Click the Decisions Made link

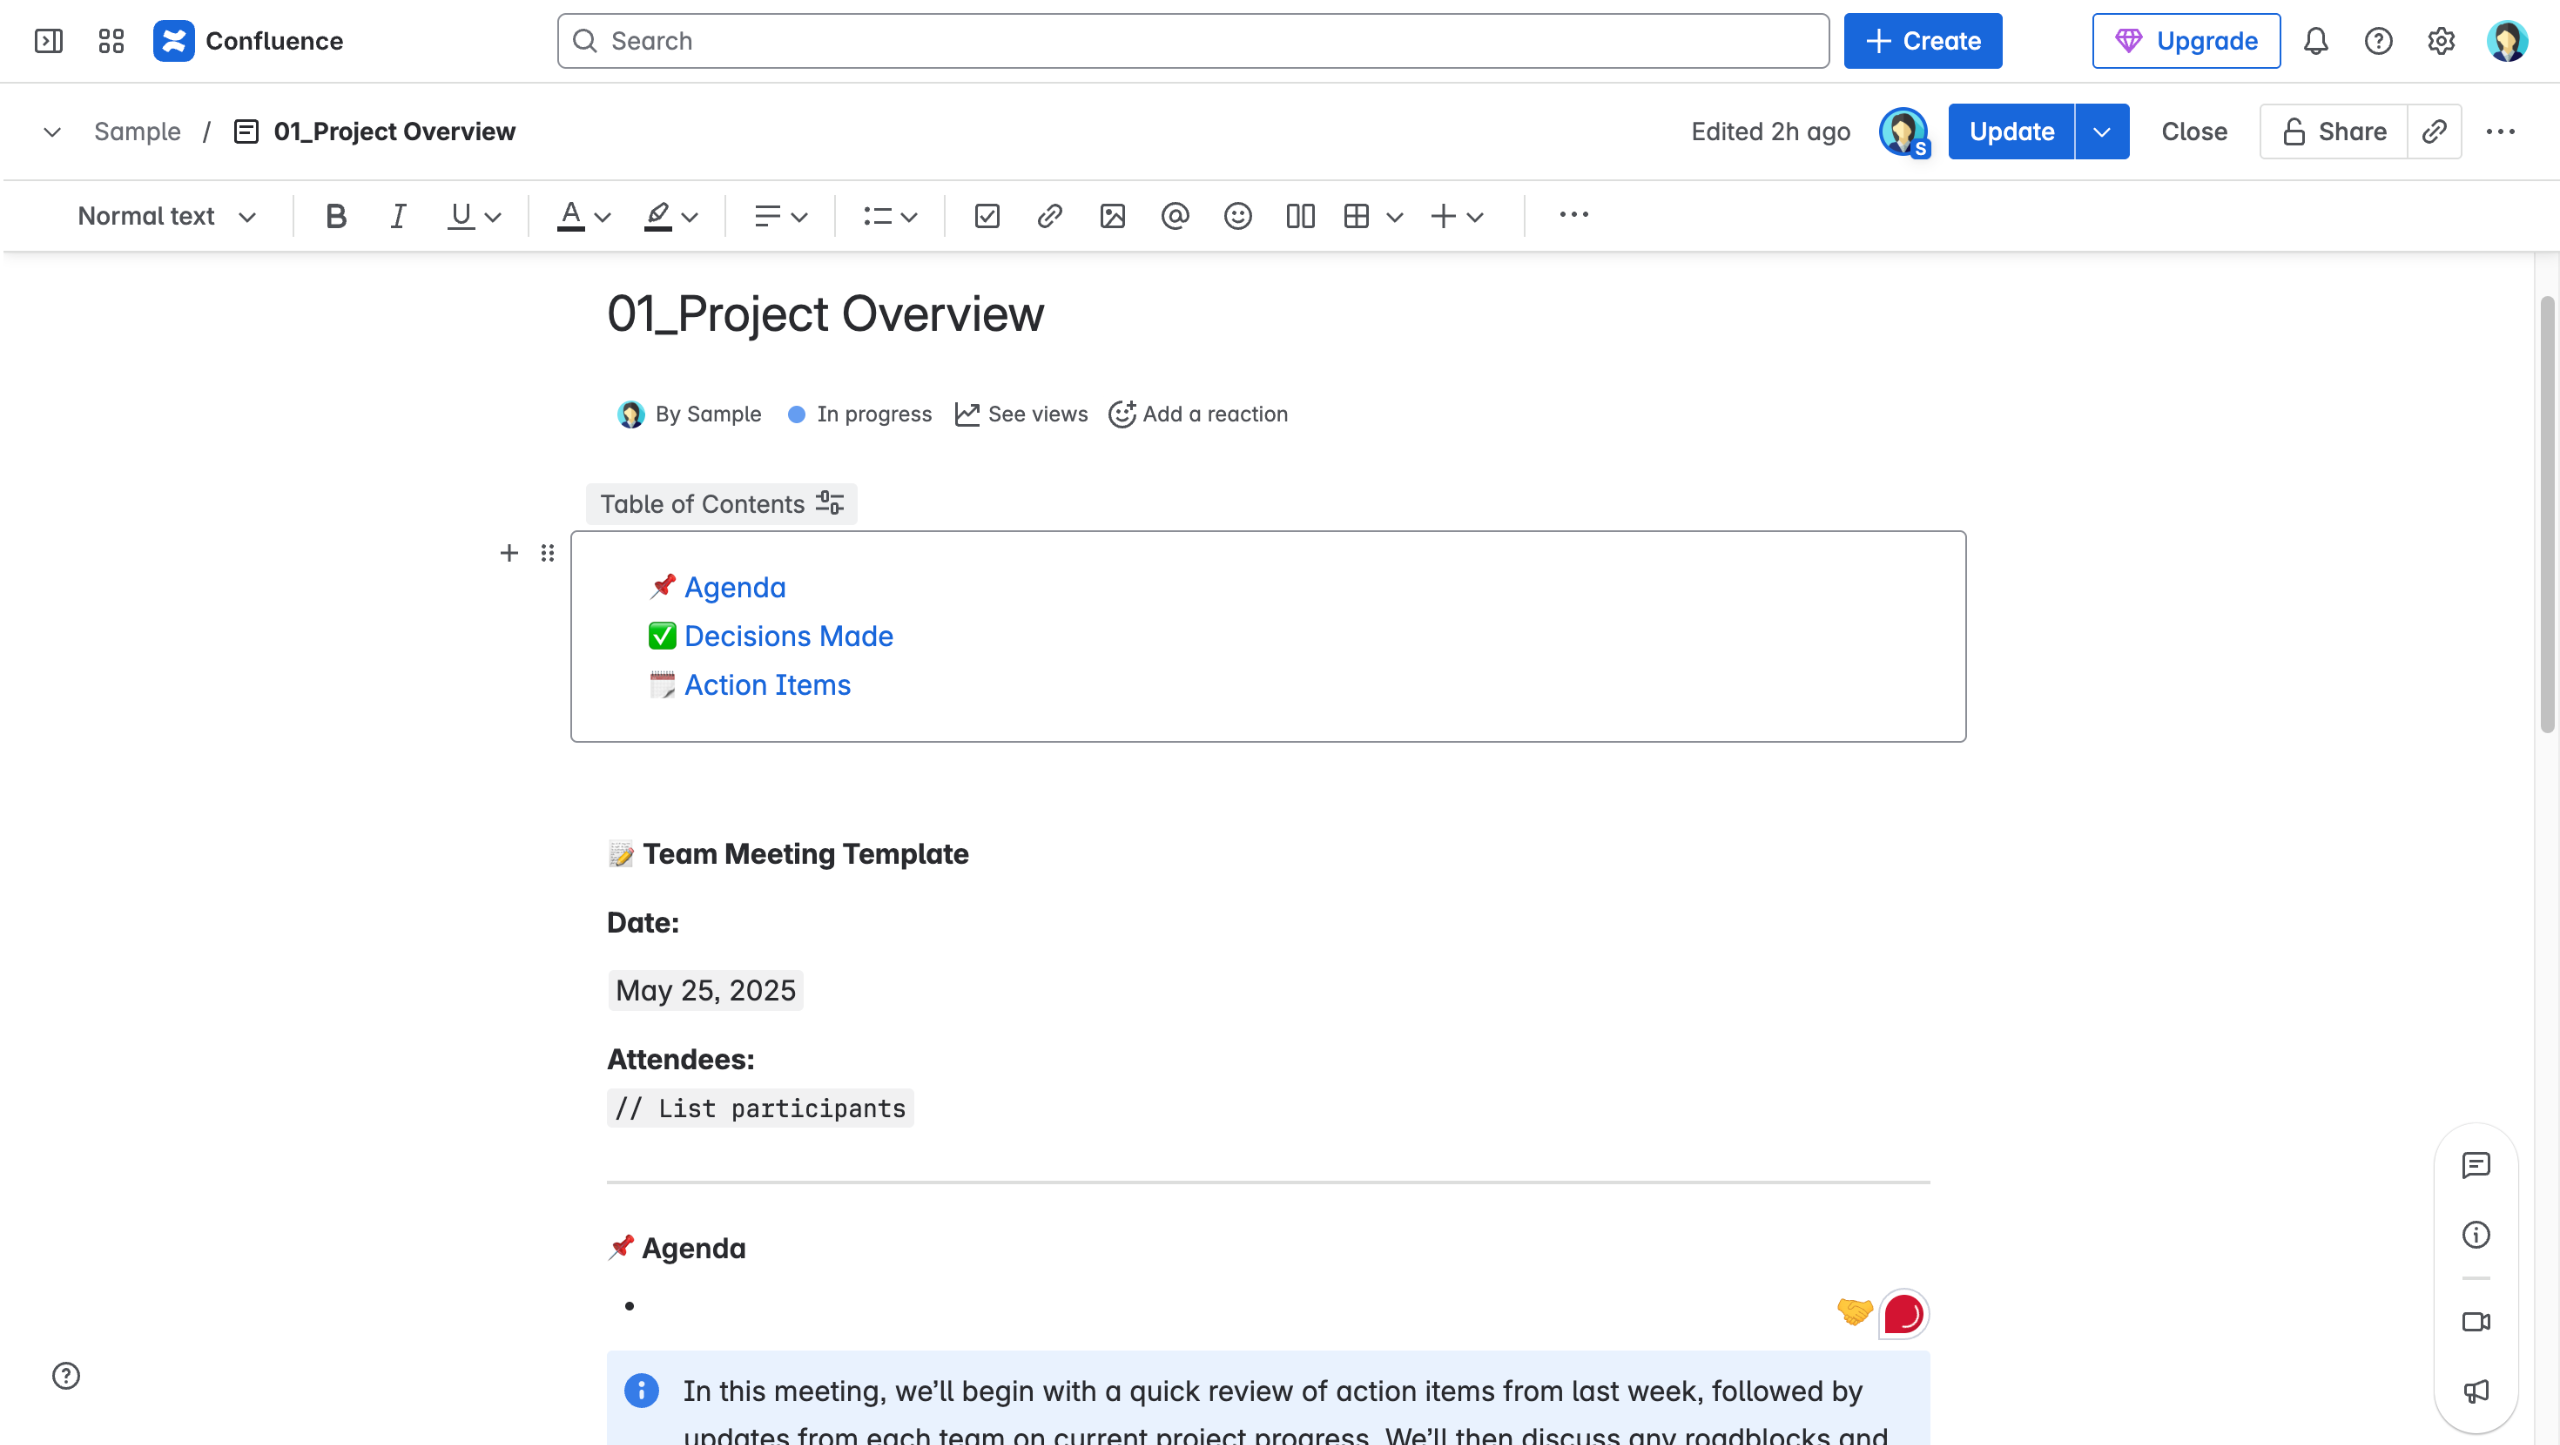788,636
